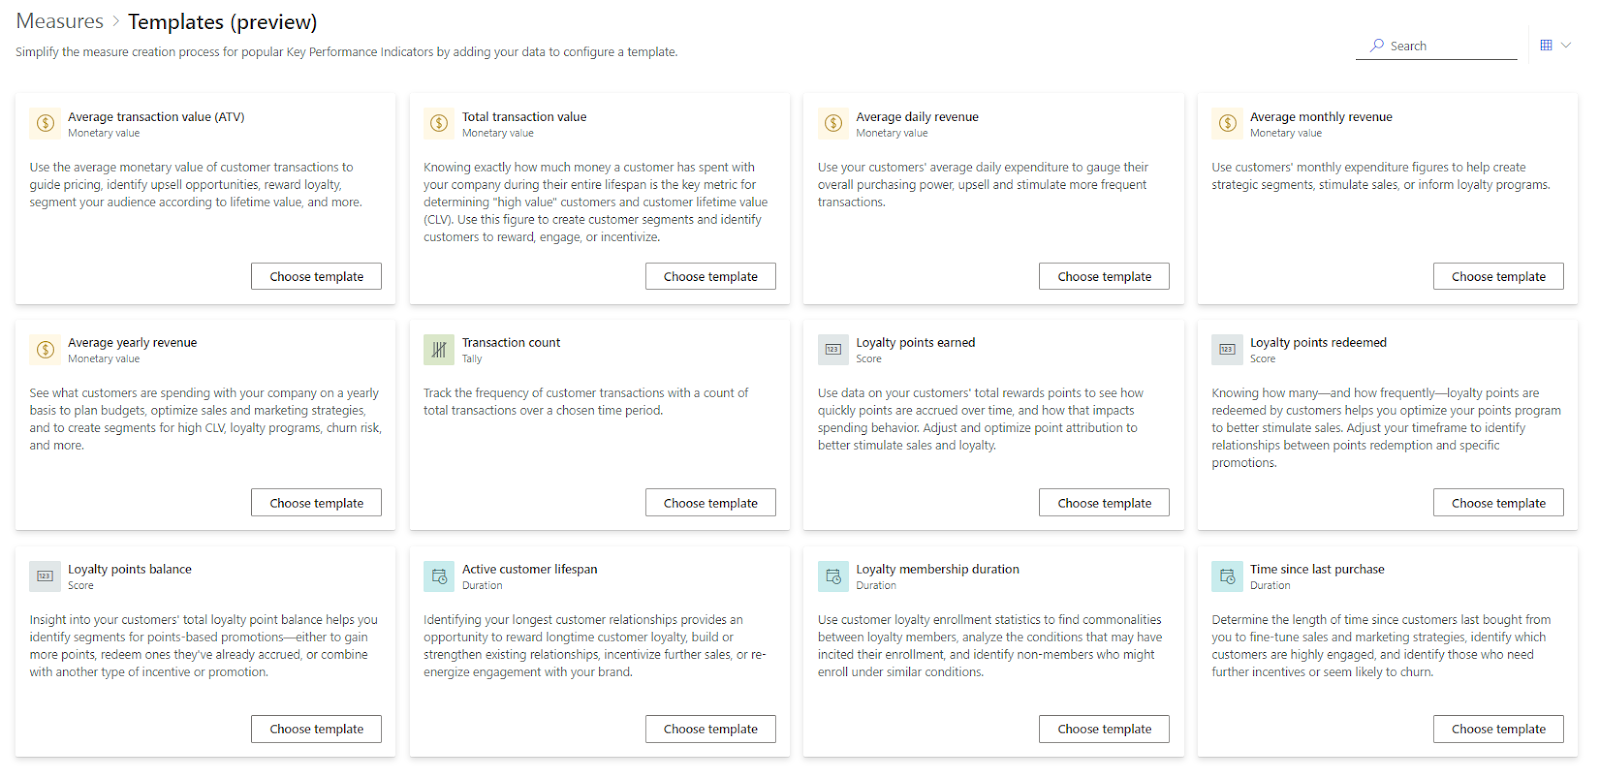
Task: Open the Average yearly revenue card title
Action: pyautogui.click(x=132, y=343)
